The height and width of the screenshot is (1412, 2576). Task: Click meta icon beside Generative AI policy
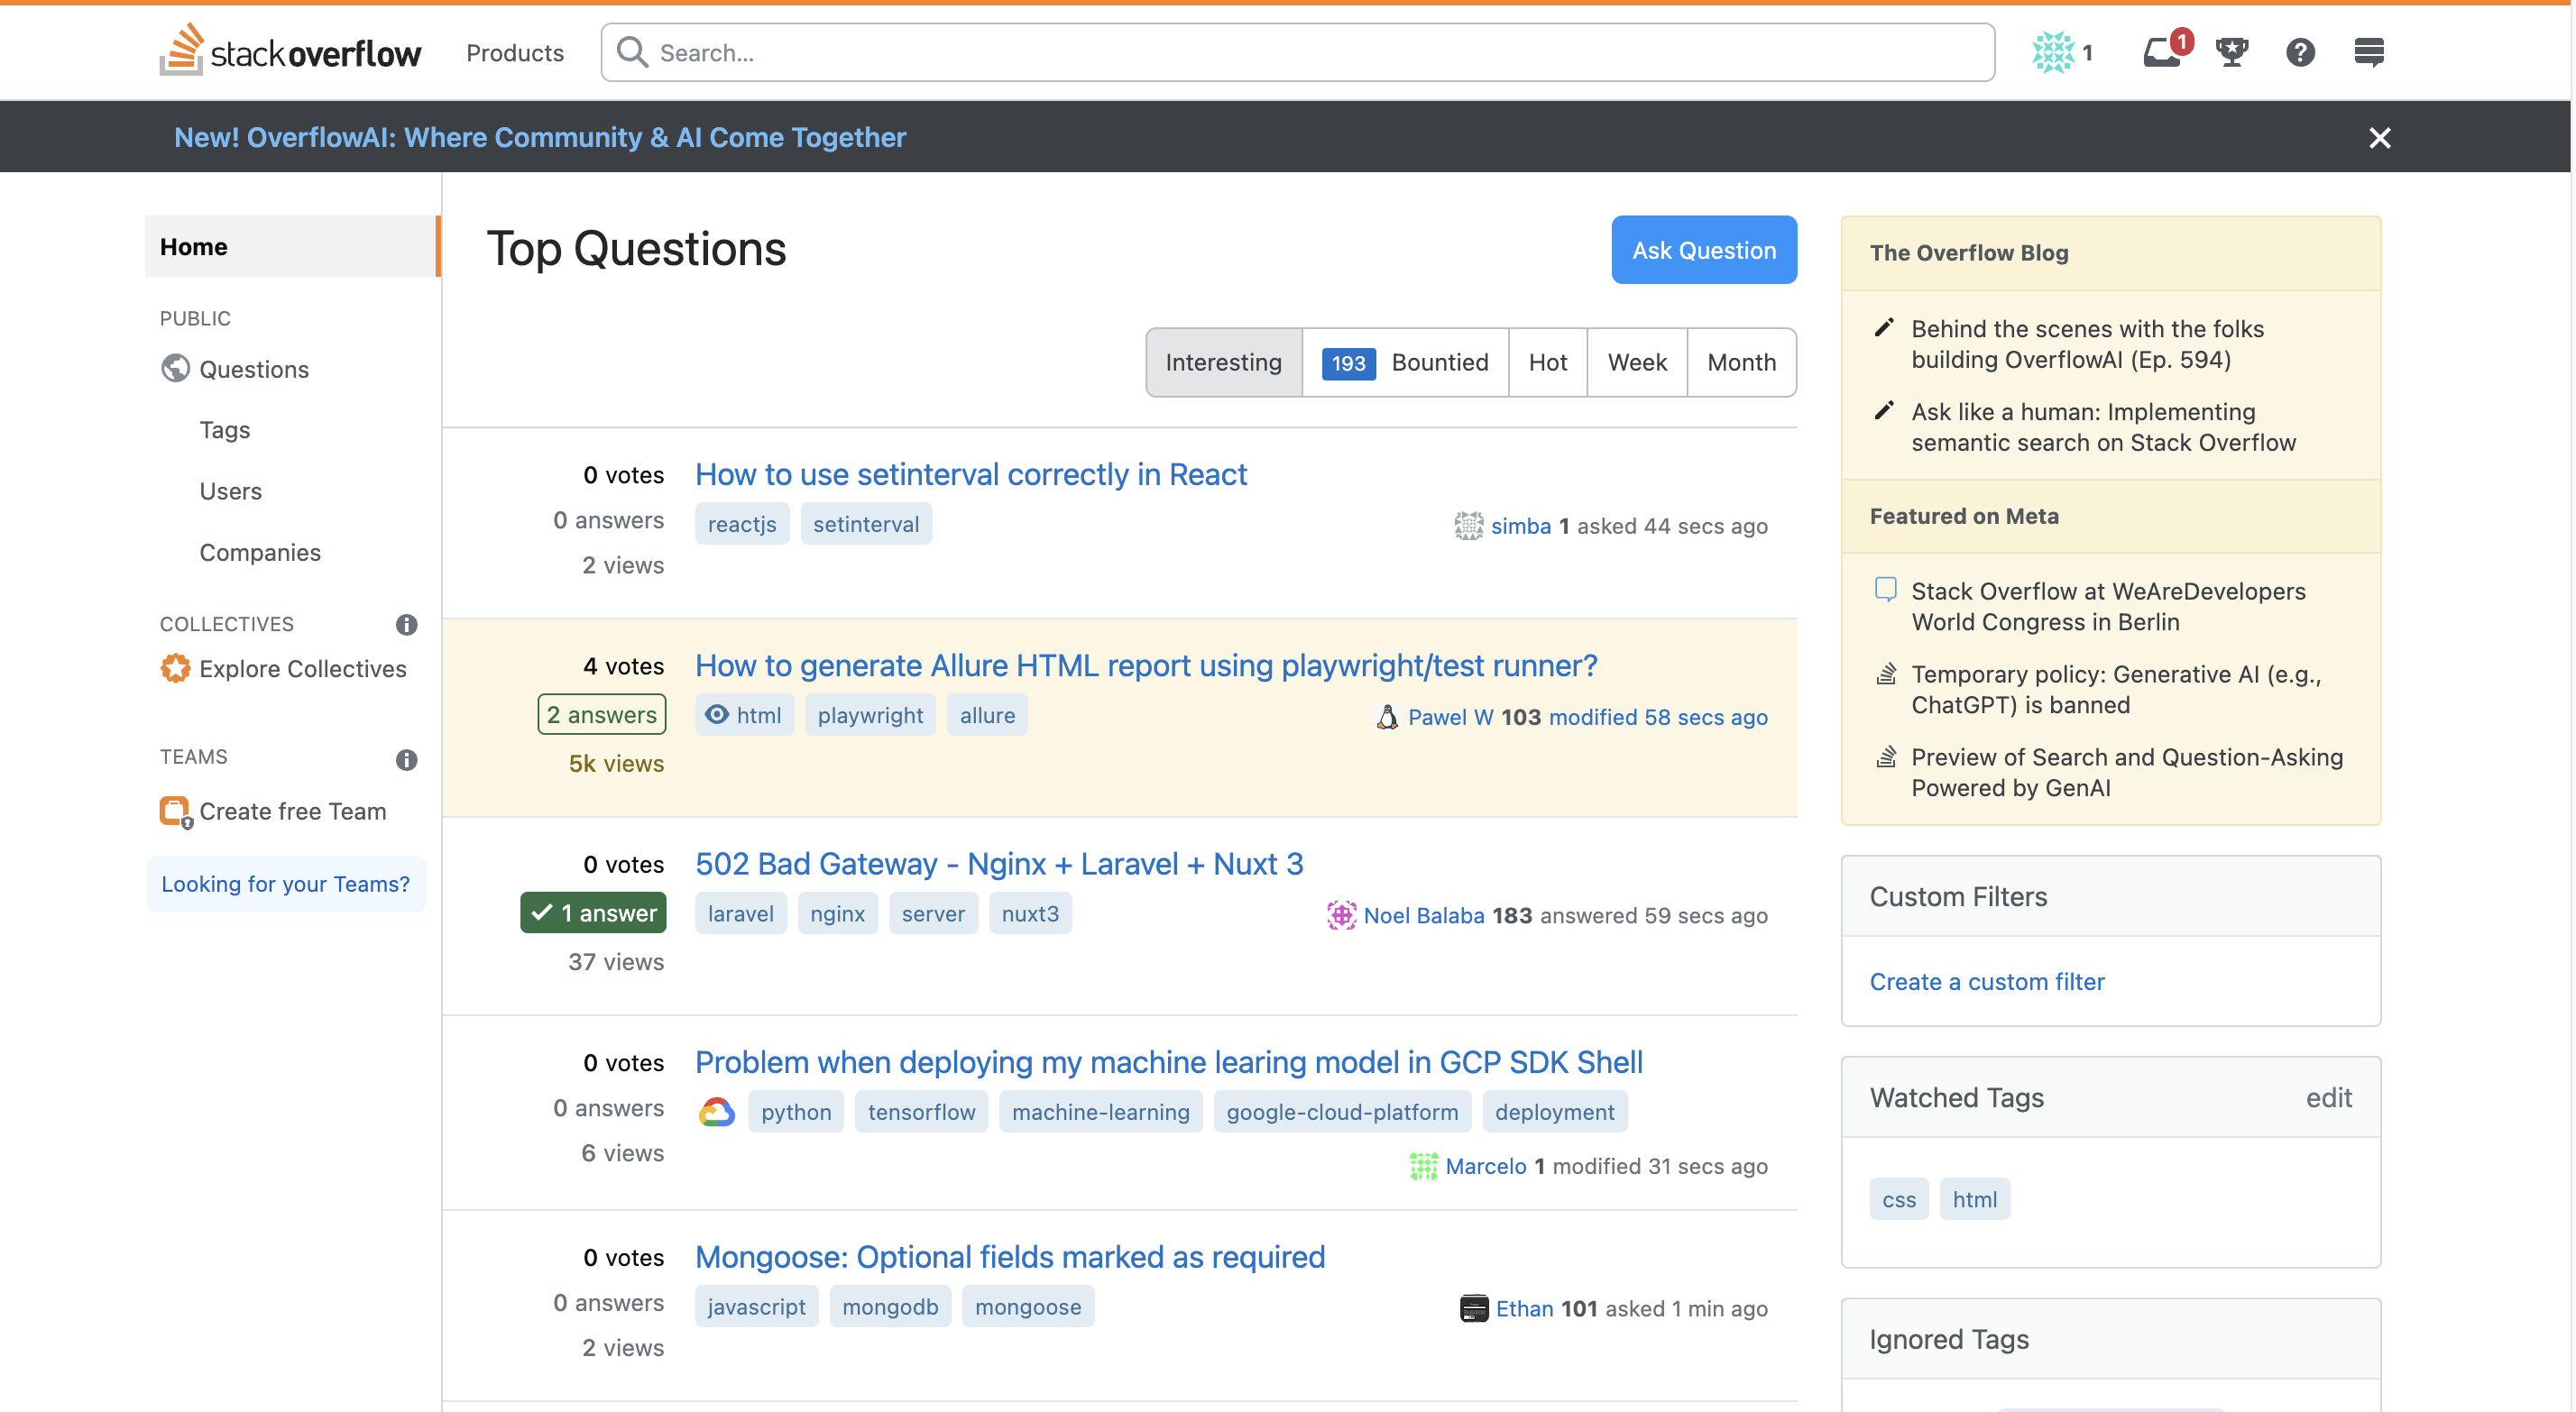1885,674
